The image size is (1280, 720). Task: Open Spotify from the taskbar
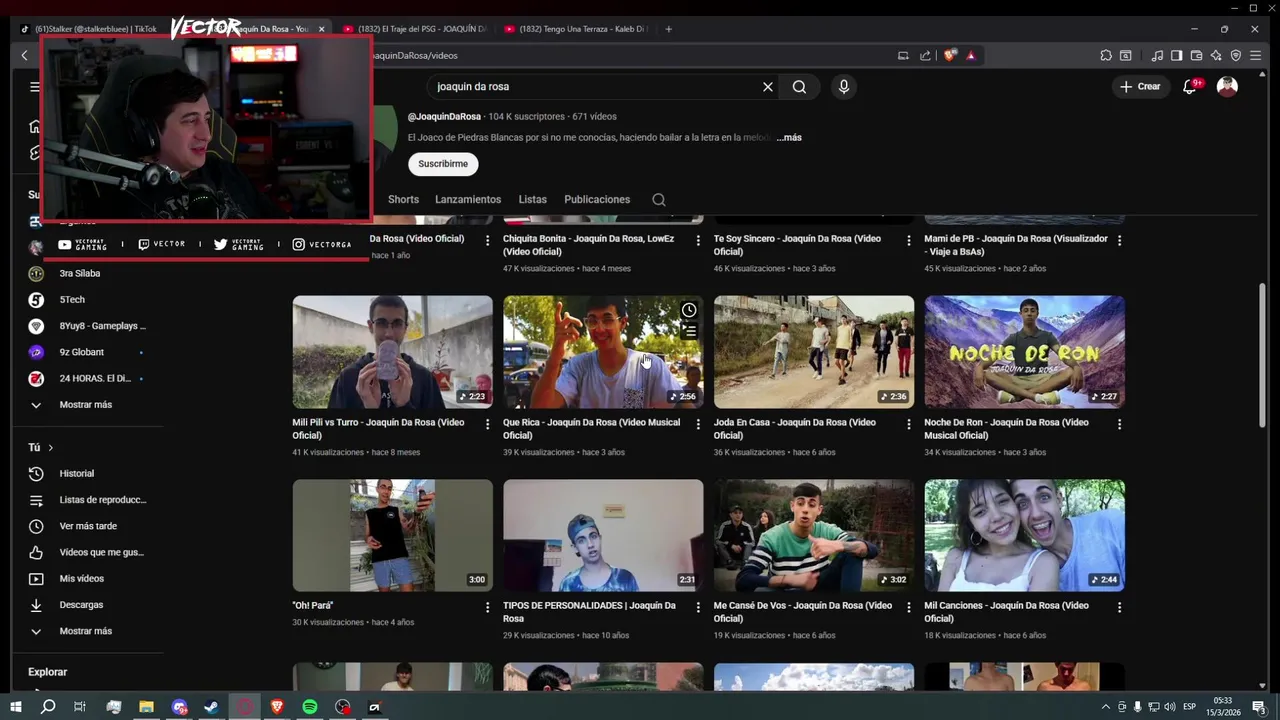click(310, 707)
